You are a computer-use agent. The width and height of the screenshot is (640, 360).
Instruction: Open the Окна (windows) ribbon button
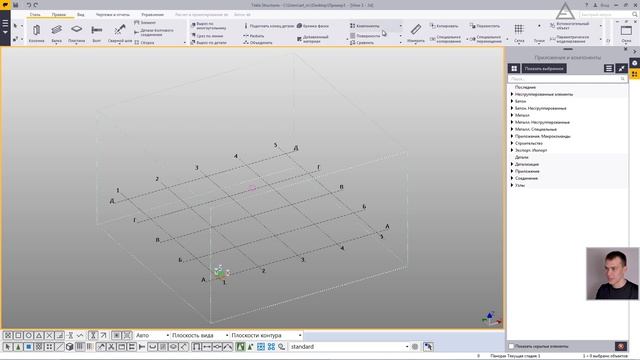coord(626,33)
